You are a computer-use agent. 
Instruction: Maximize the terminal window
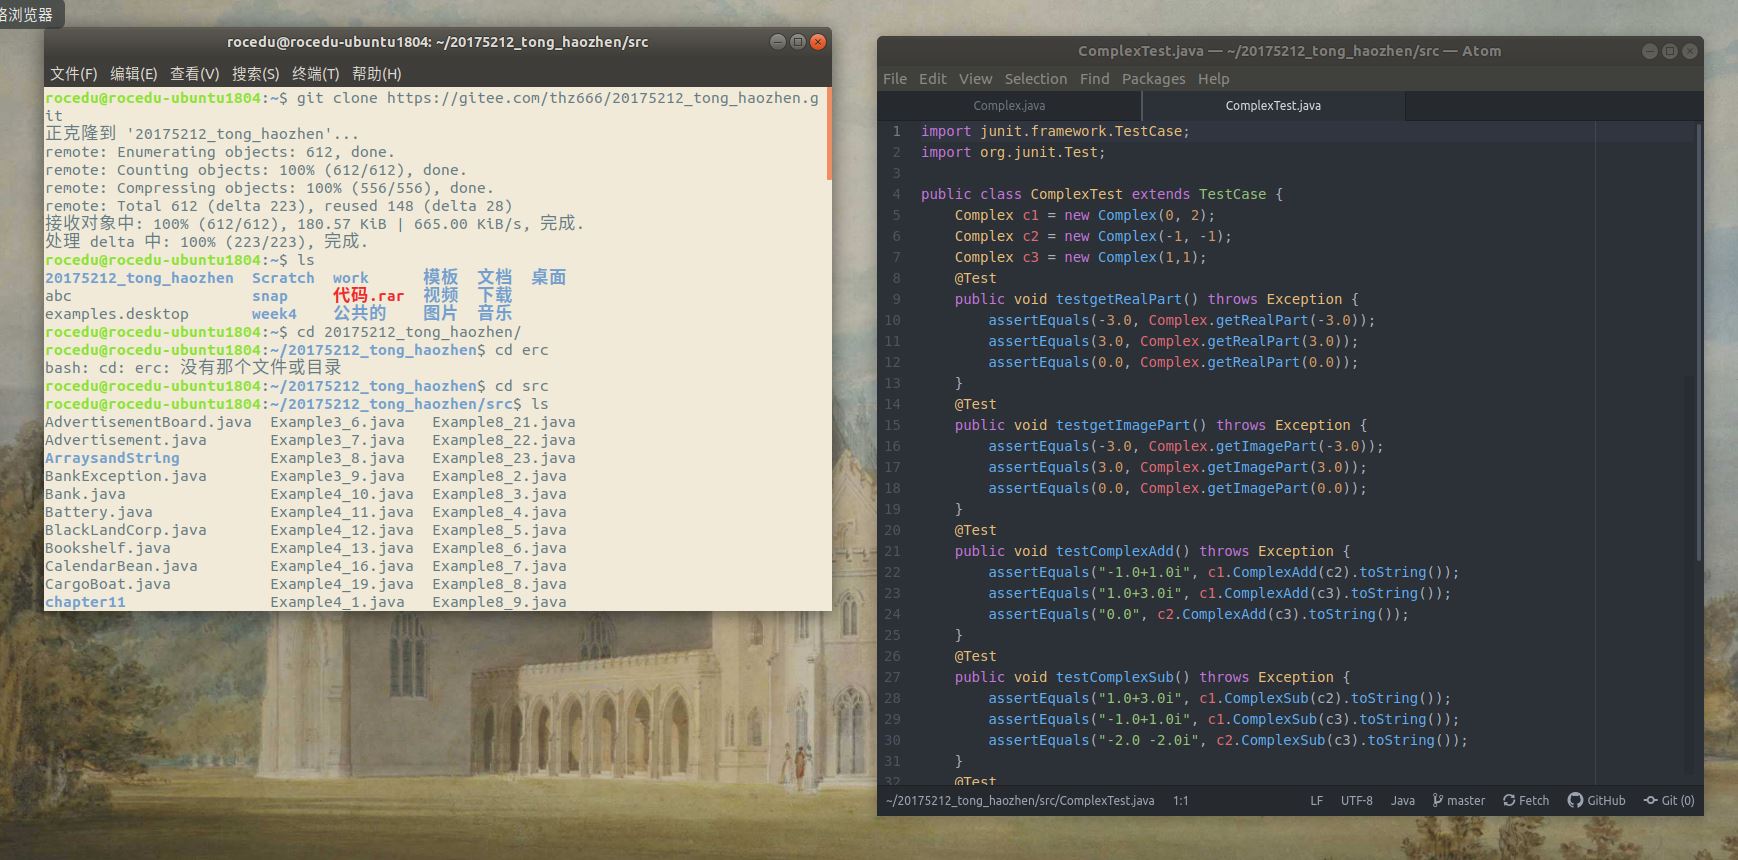798,42
